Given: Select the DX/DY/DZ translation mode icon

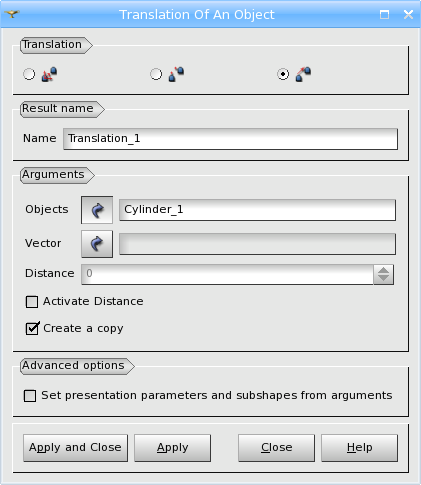Looking at the screenshot, I should click(x=49, y=74).
